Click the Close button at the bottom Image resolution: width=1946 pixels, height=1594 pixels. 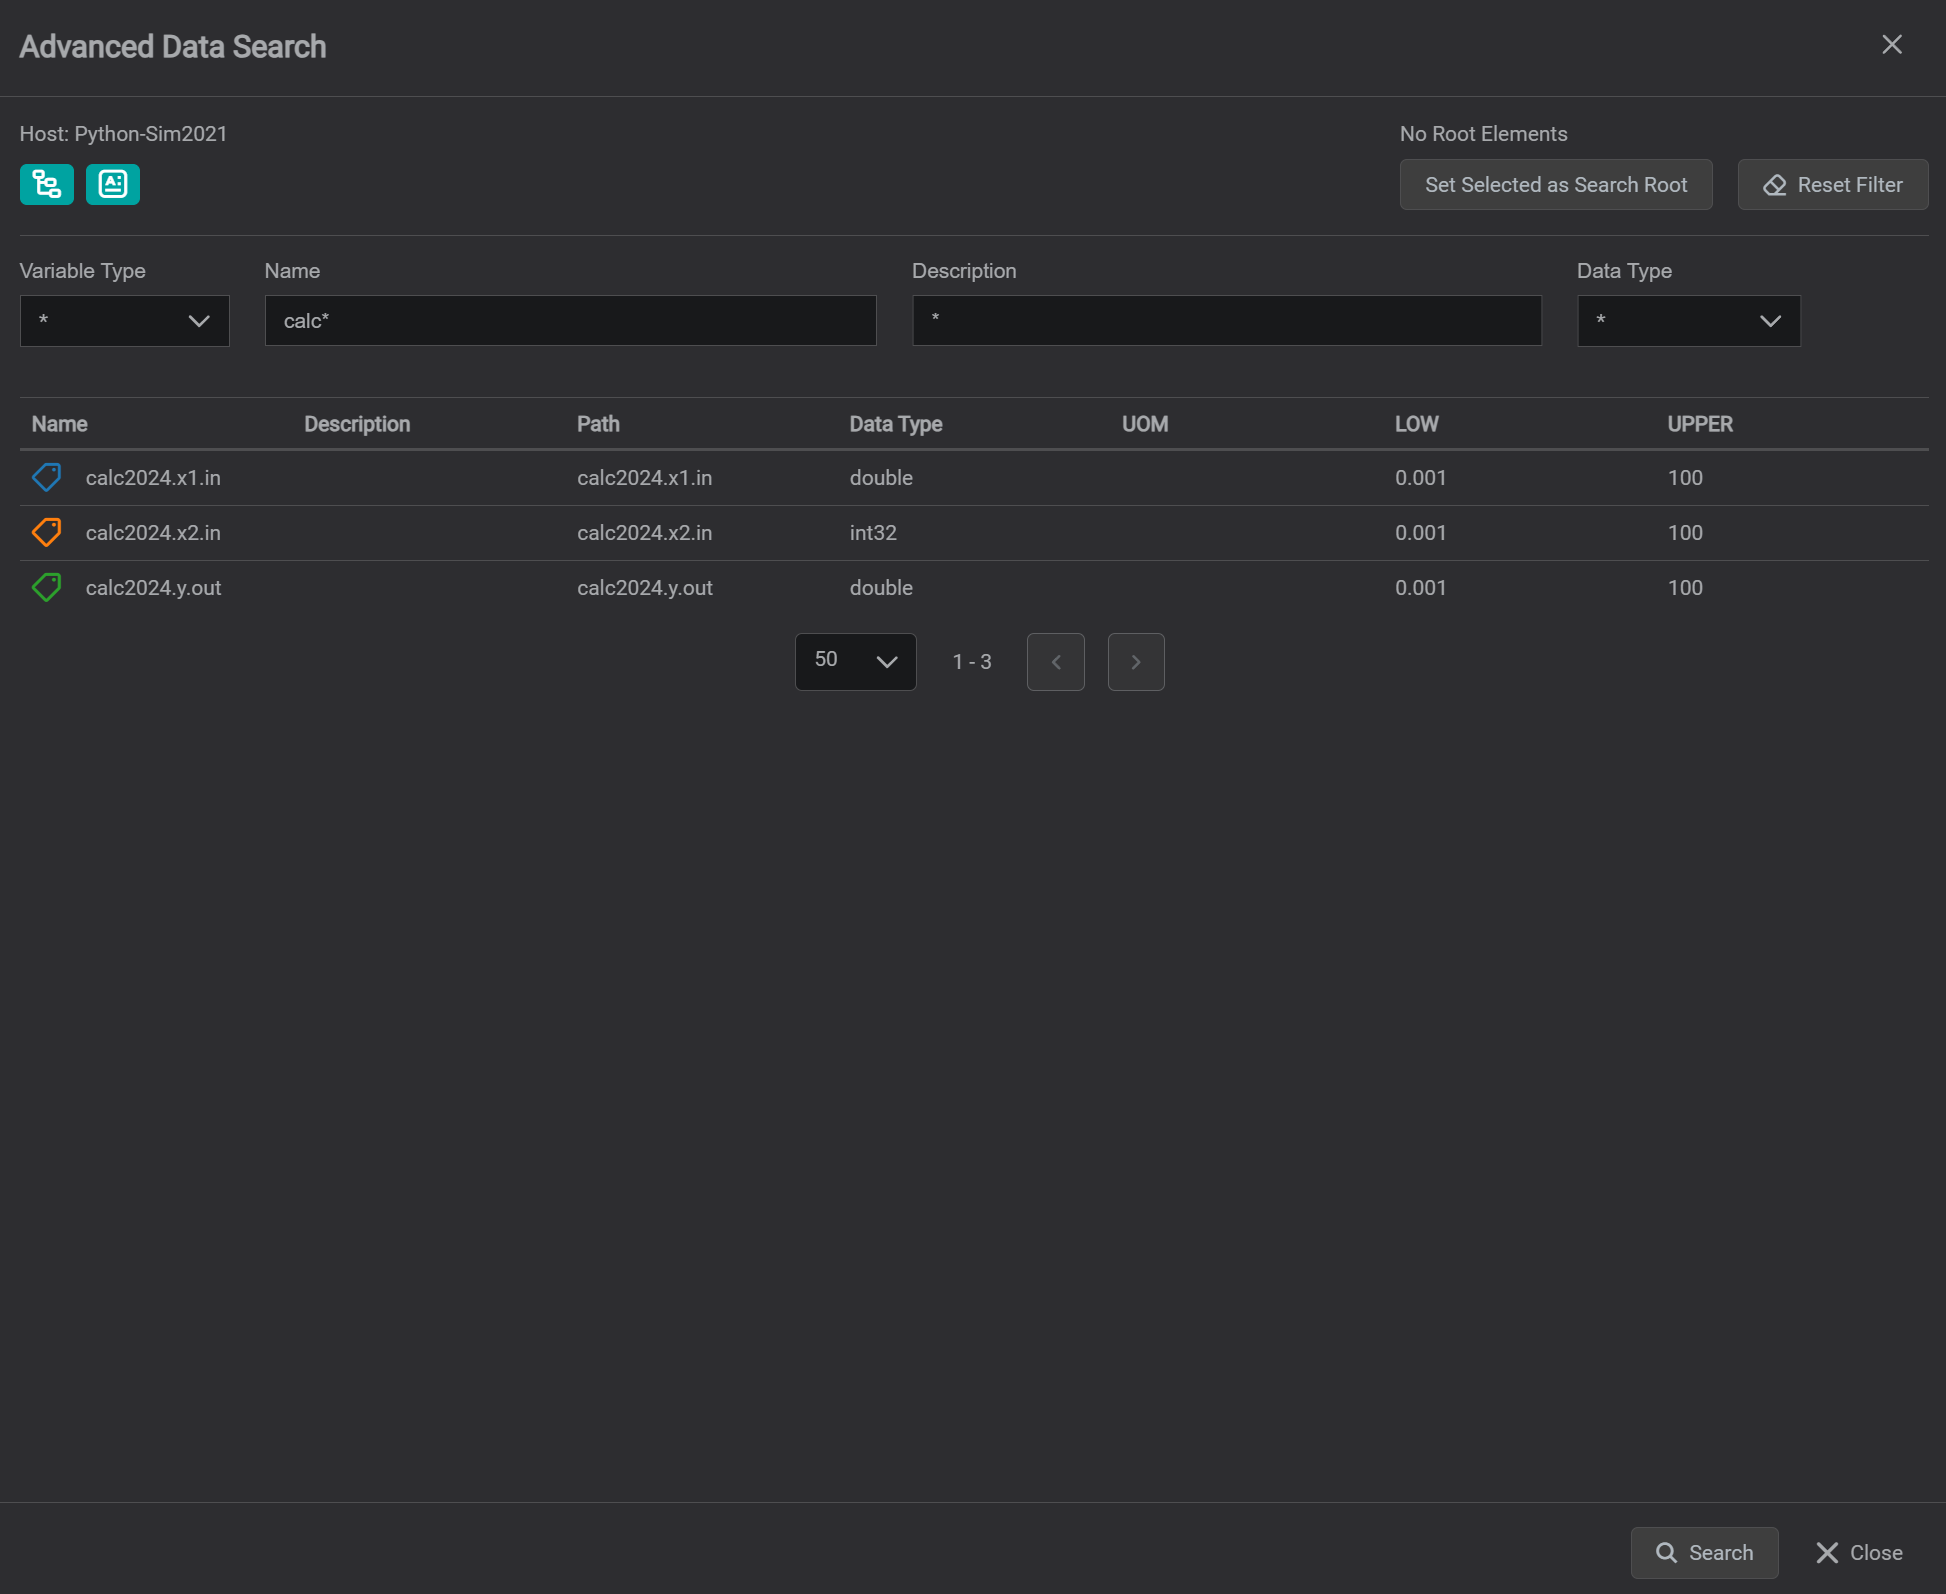tap(1860, 1553)
